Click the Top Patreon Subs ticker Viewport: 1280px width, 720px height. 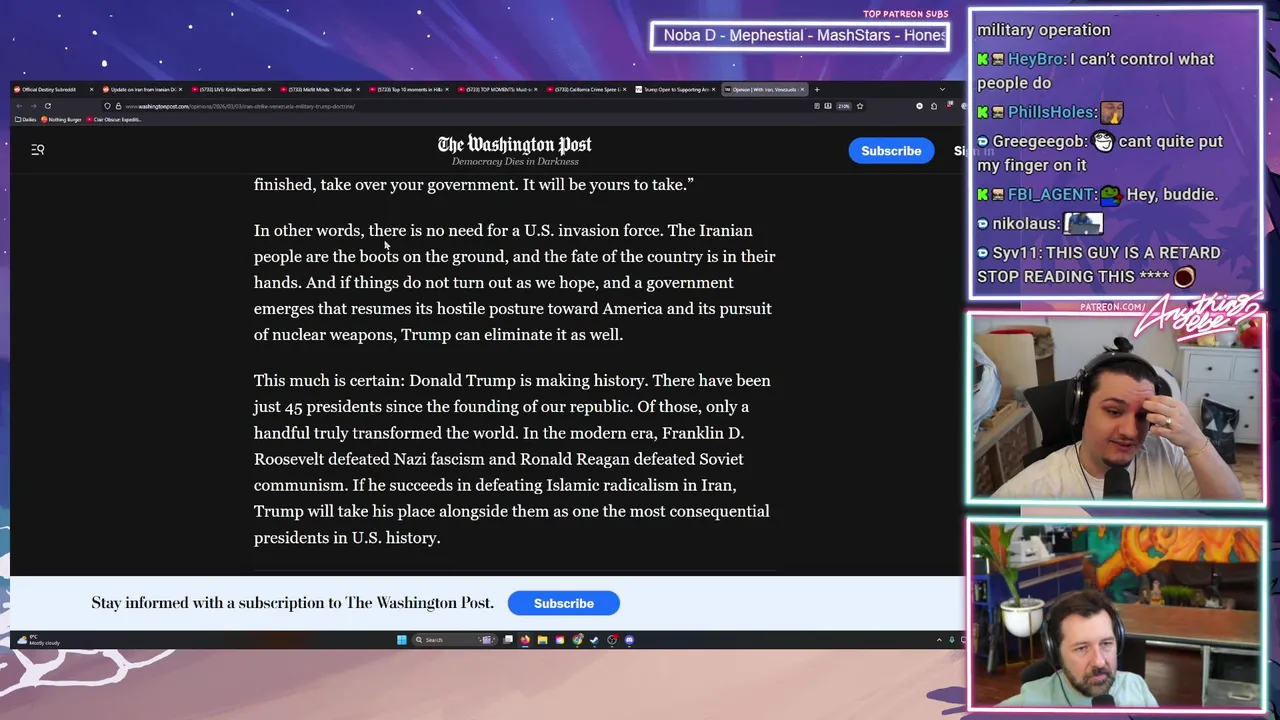800,36
